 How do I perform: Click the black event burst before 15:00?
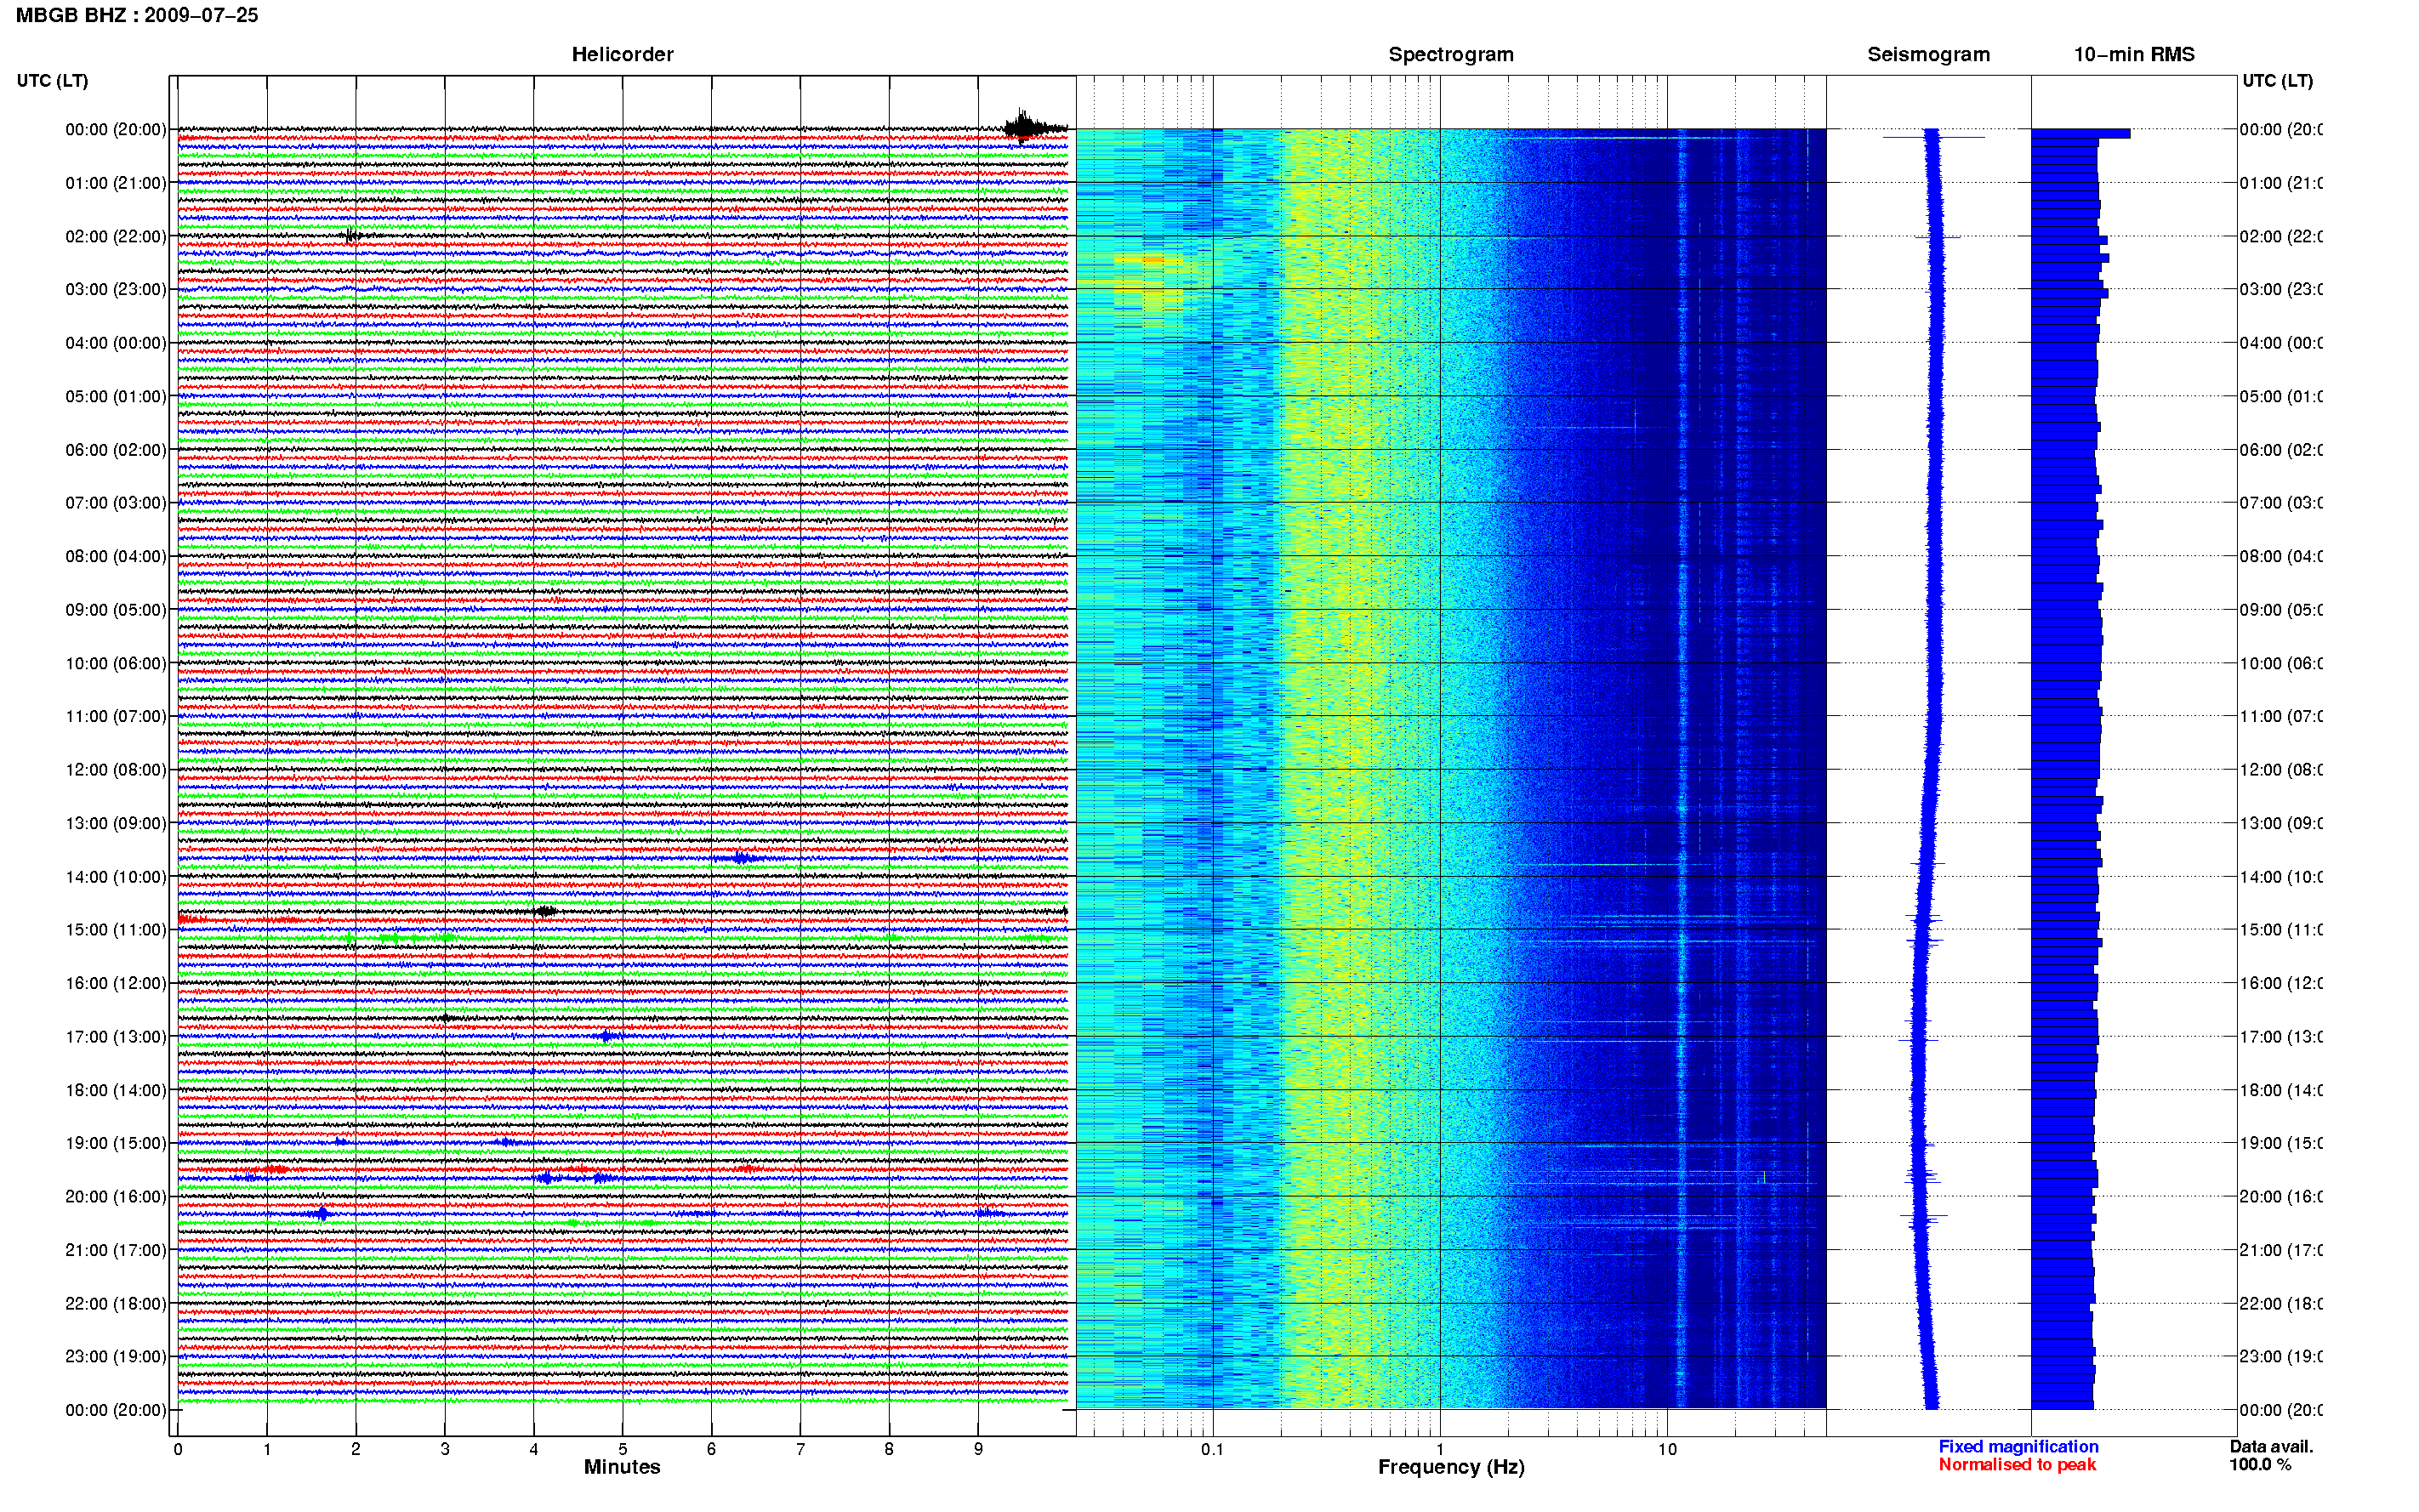(x=545, y=911)
